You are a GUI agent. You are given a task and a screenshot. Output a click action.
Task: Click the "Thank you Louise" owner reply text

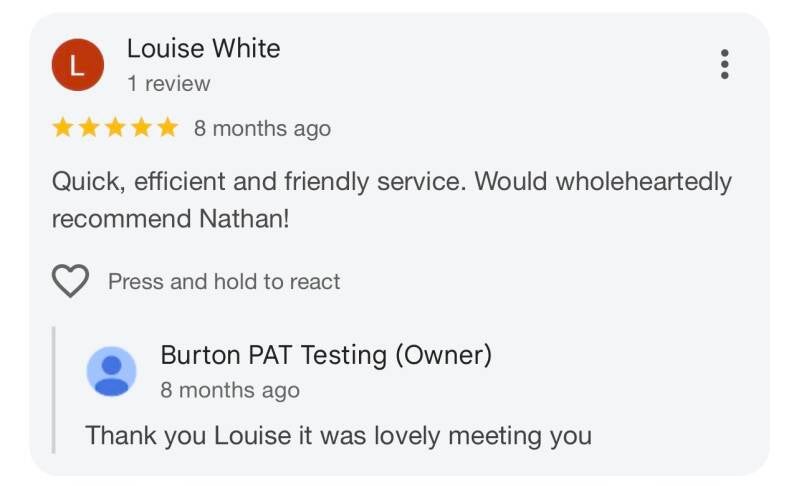click(x=338, y=436)
